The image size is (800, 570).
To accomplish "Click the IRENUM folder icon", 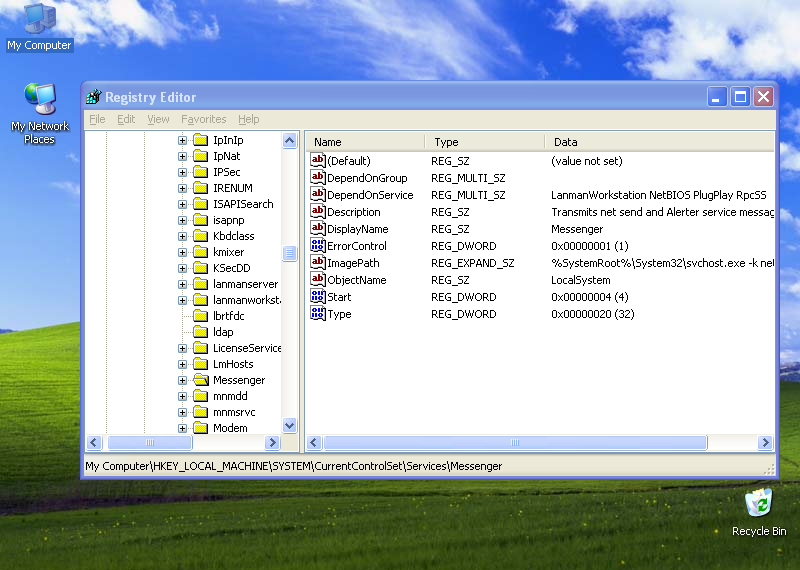I will click(x=201, y=188).
